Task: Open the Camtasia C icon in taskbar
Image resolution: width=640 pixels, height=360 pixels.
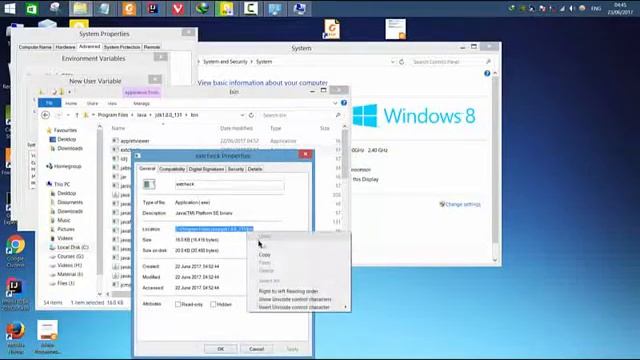Action: (x=250, y=9)
